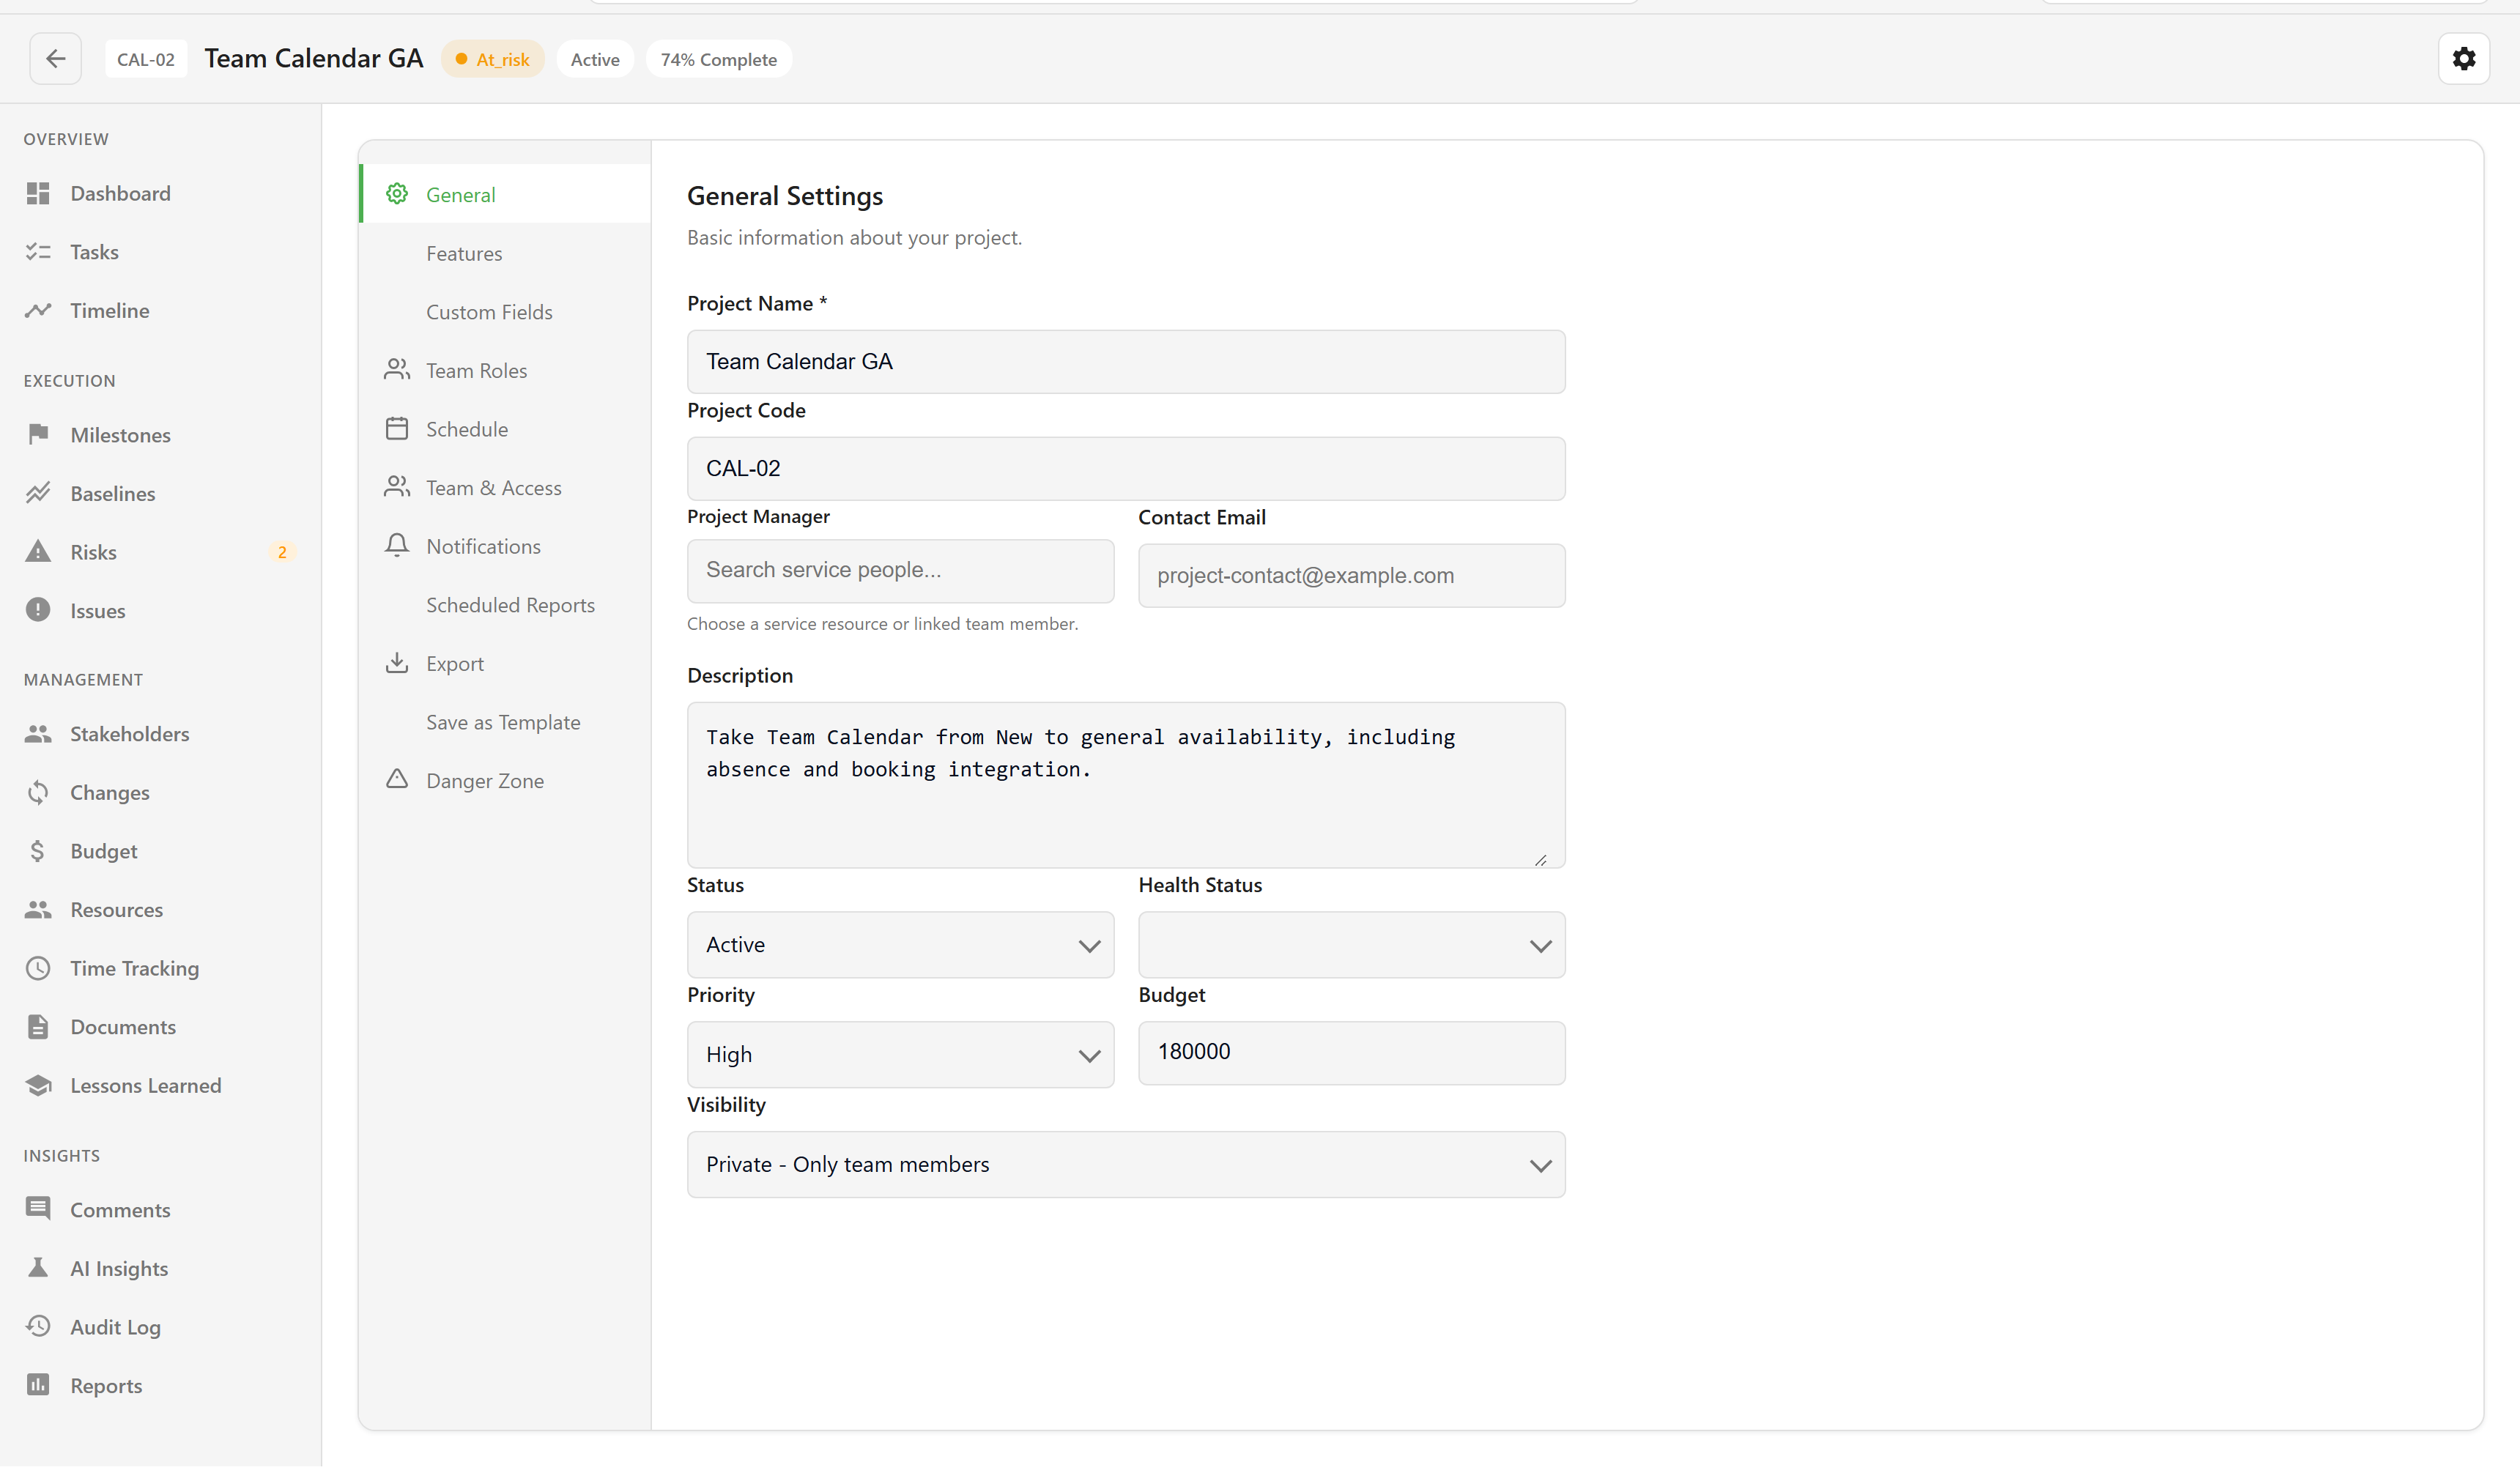Image resolution: width=2520 pixels, height=1481 pixels.
Task: Open Baselines in sidebar
Action: [160, 494]
